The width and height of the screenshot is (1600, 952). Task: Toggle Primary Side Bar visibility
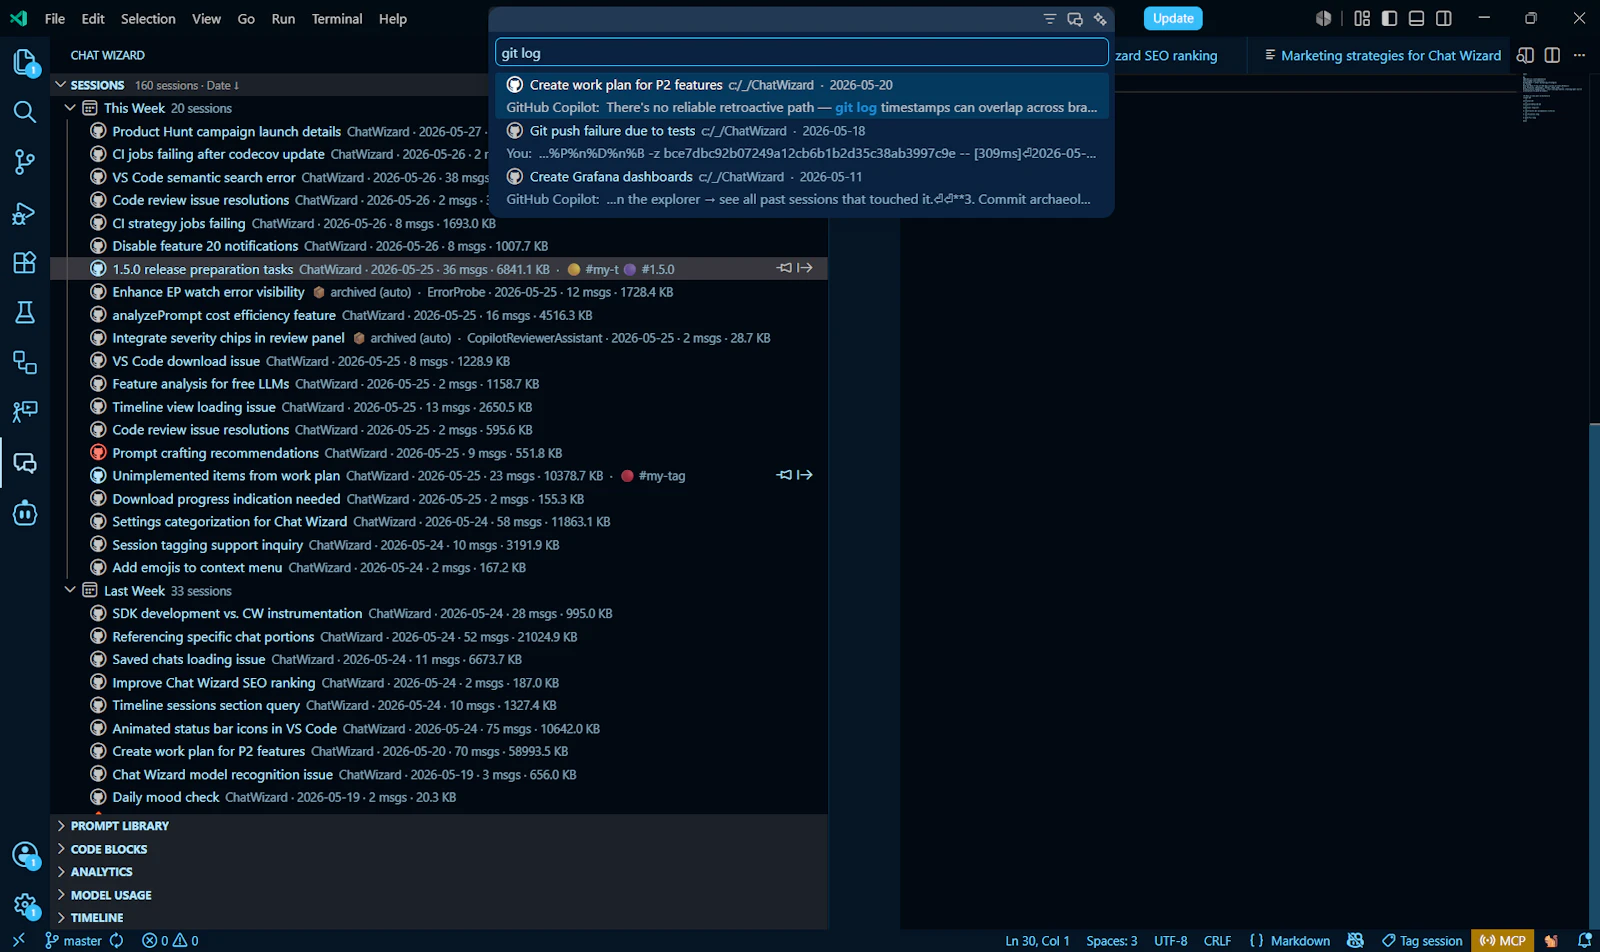coord(1389,18)
